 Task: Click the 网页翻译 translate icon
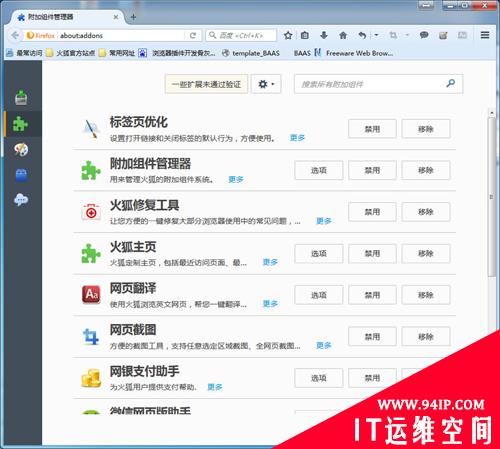coord(91,295)
